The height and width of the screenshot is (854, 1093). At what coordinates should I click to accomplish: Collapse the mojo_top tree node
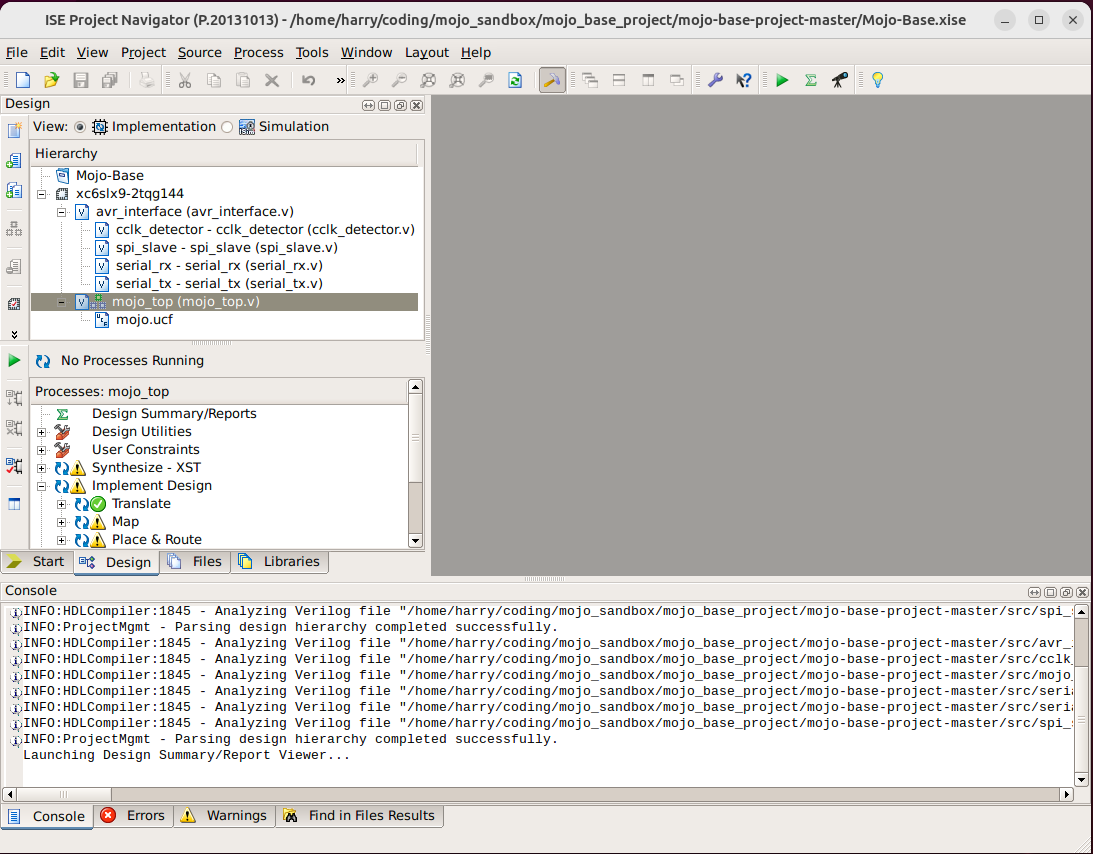61,302
